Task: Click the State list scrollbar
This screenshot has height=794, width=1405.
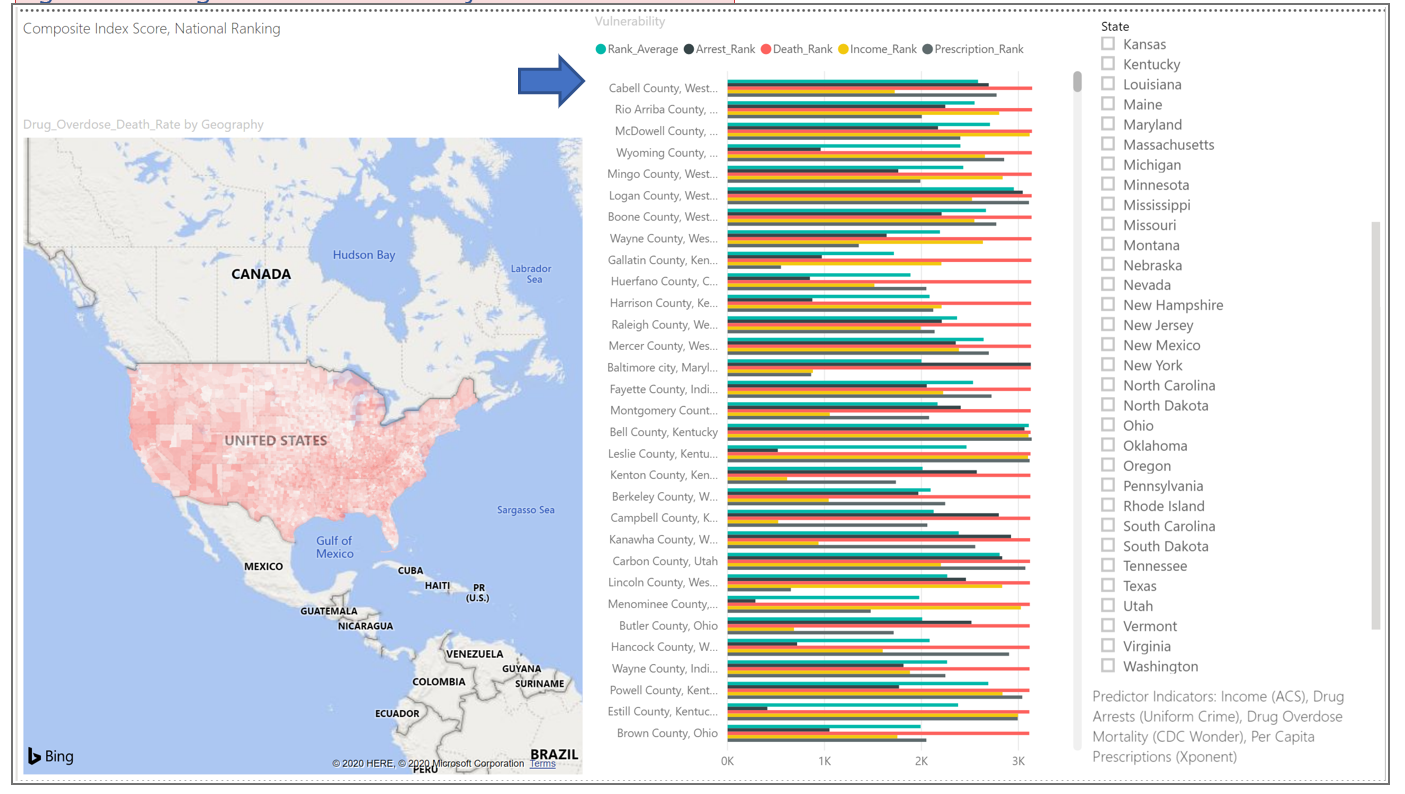Action: [1376, 426]
